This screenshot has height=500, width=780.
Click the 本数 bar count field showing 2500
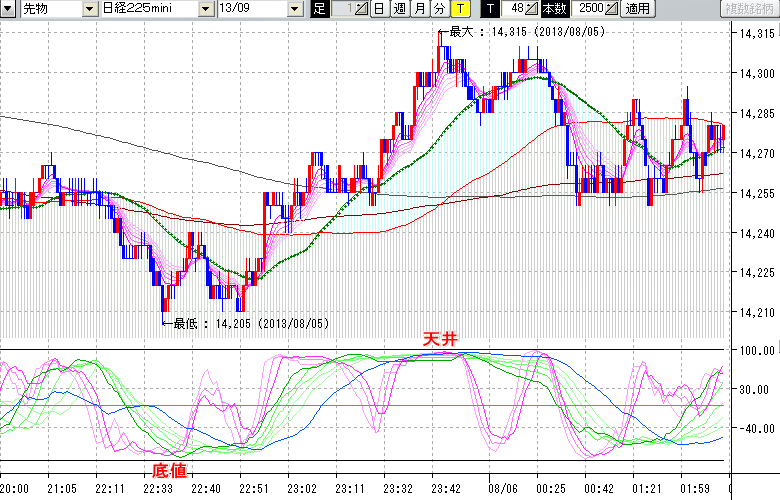590,9
